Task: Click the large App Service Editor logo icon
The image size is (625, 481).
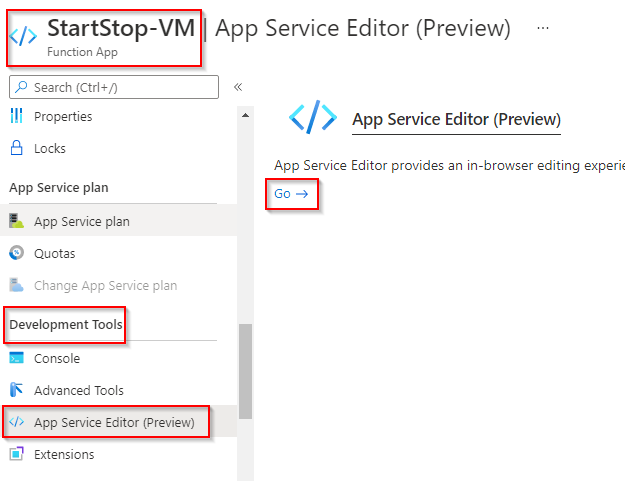Action: point(312,117)
